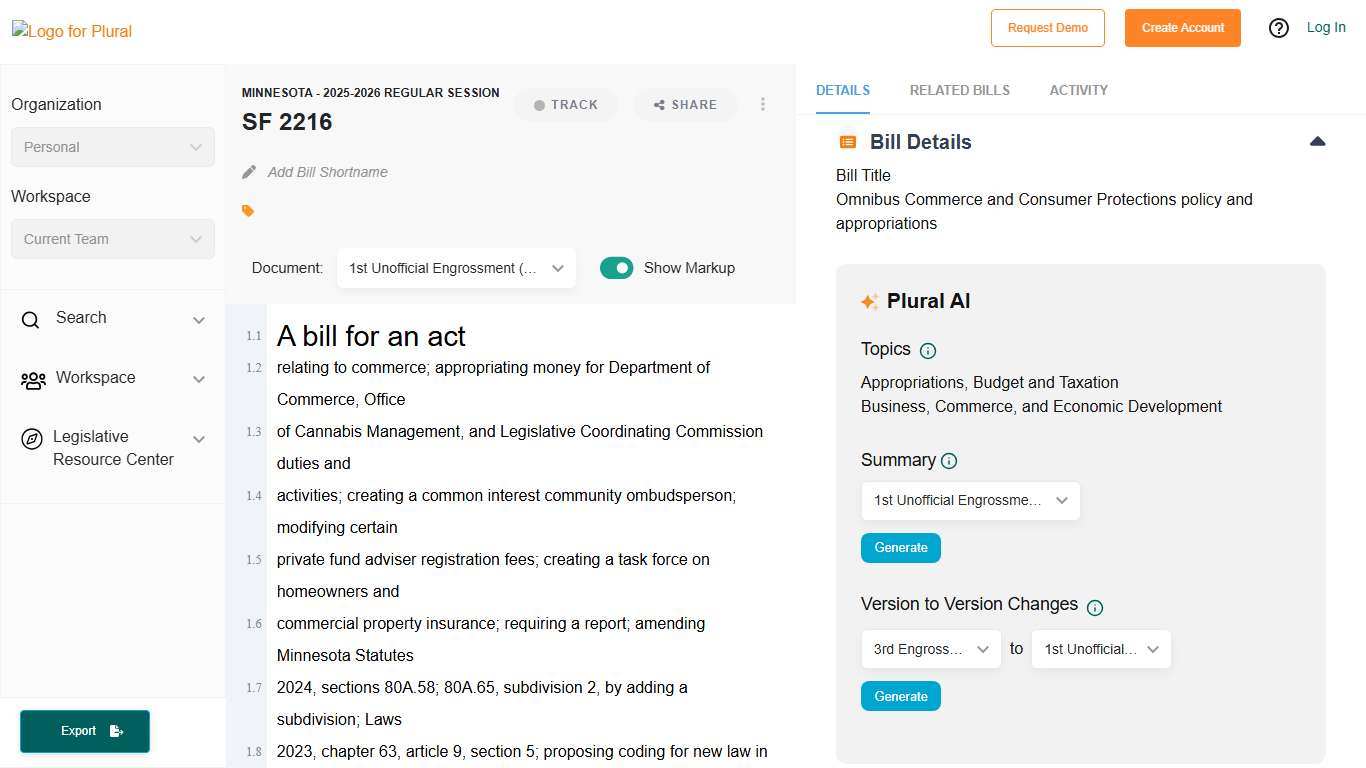Click the Log In link

(x=1326, y=27)
